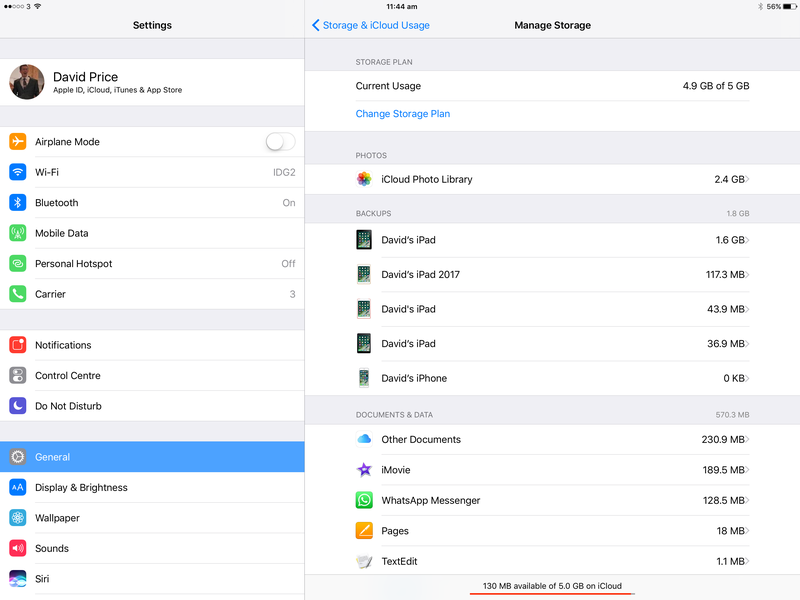Viewport: 800px width, 600px height.
Task: Open the 0 KB iPhone backup chevron
Action: (x=747, y=378)
